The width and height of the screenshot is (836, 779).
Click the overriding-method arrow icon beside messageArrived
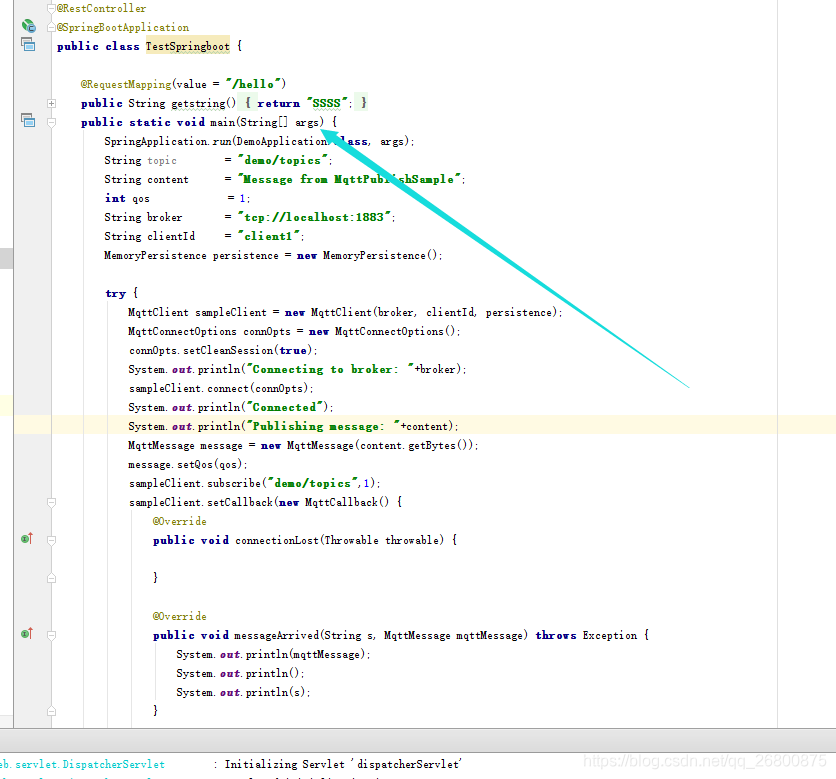coord(26,633)
